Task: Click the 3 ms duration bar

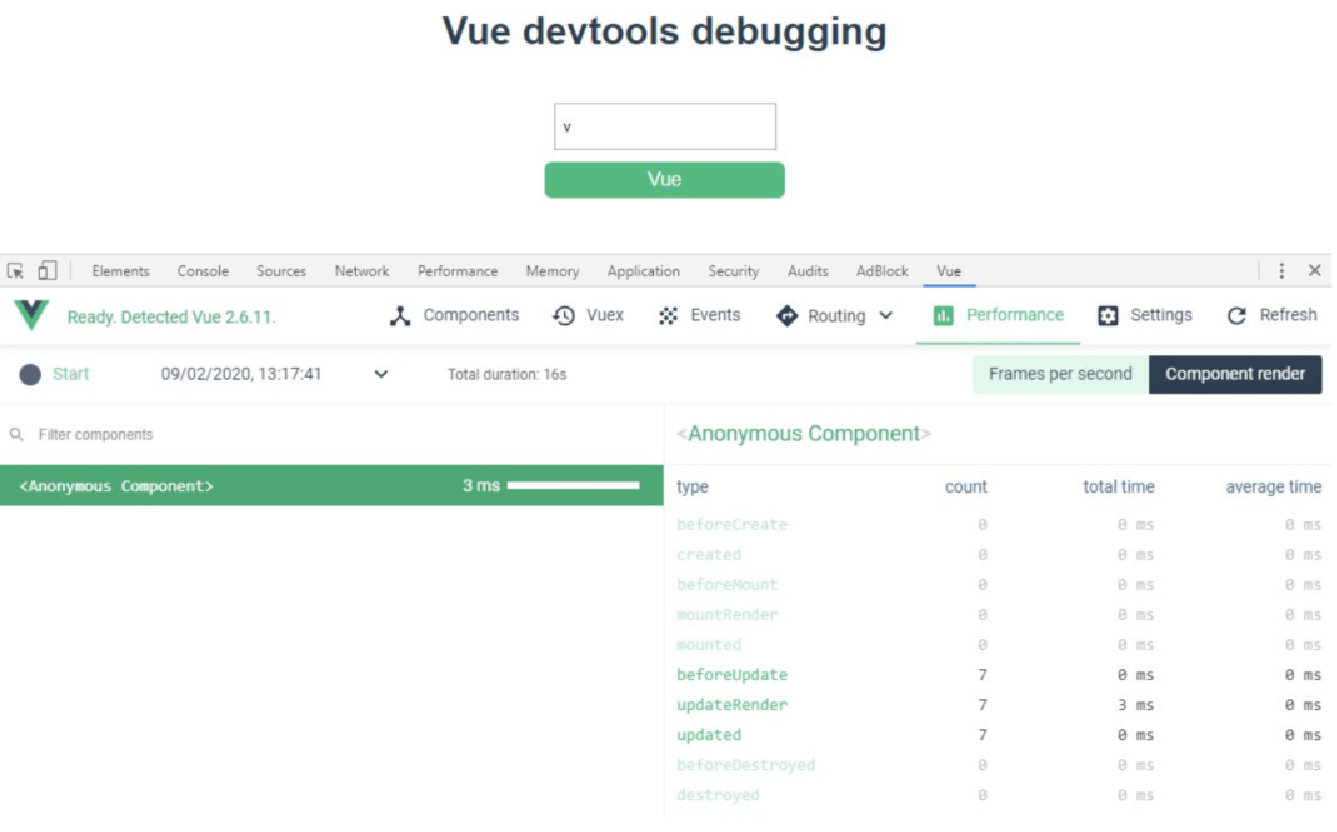Action: (x=573, y=486)
